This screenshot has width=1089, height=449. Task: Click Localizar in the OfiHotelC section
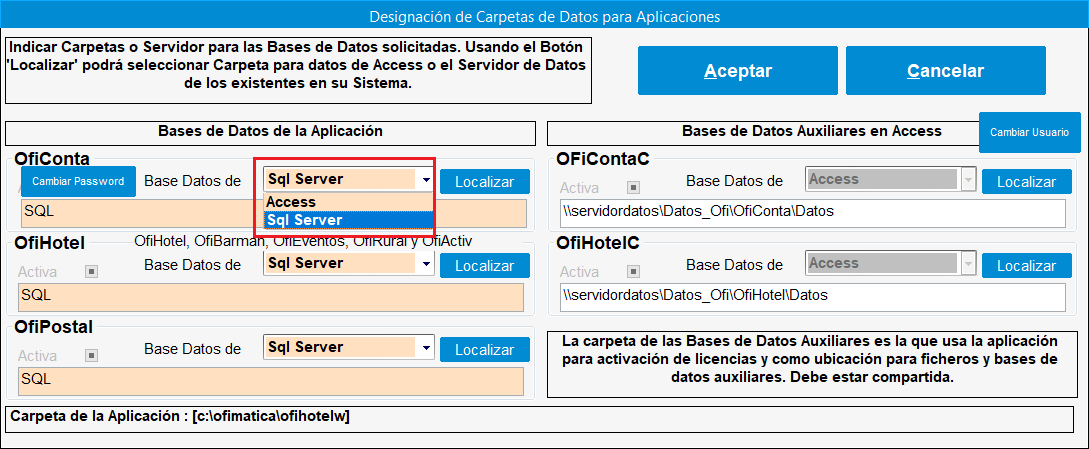tap(1027, 266)
